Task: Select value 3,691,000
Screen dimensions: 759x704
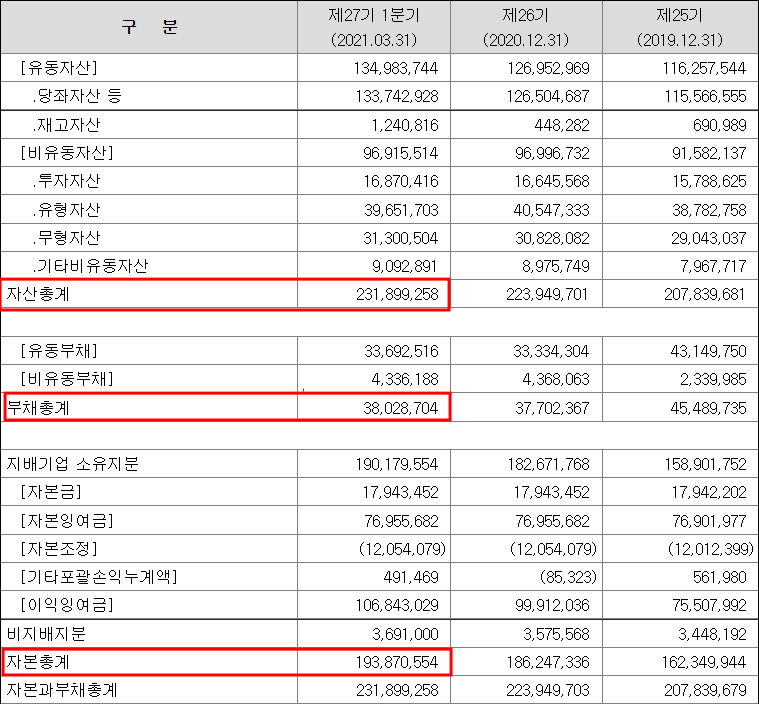Action: pyautogui.click(x=405, y=634)
